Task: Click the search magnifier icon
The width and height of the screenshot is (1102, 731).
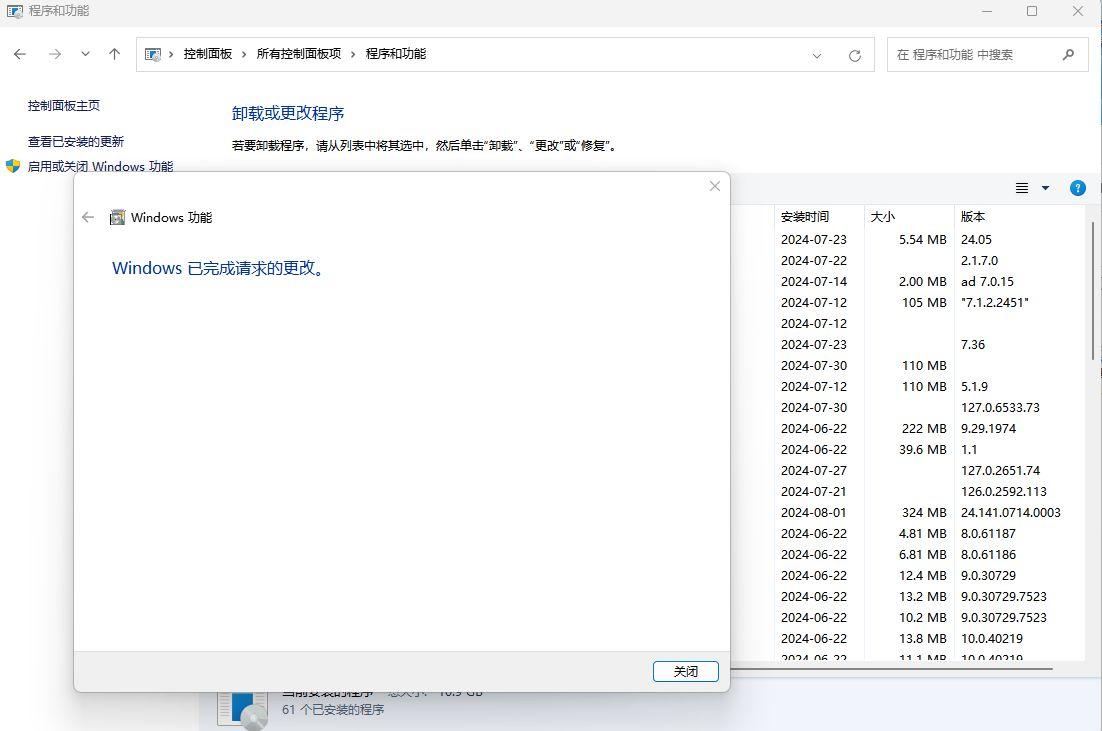Action: 1068,54
